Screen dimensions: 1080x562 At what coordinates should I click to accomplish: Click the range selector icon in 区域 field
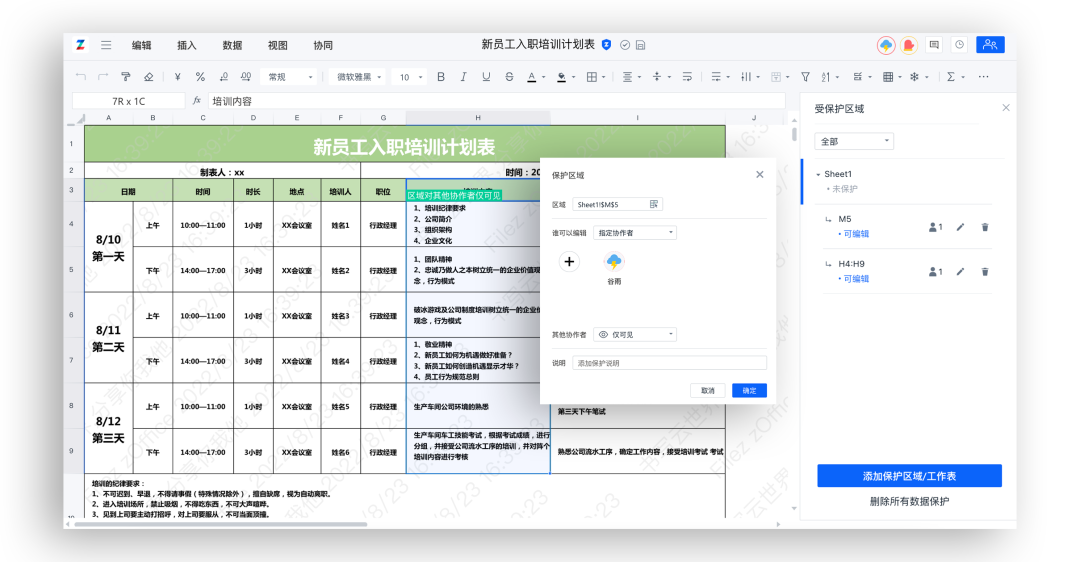click(654, 204)
